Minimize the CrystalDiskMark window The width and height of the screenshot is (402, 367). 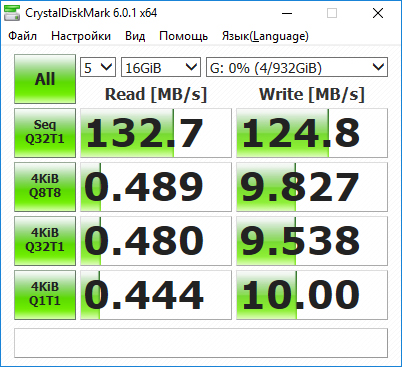coord(287,13)
